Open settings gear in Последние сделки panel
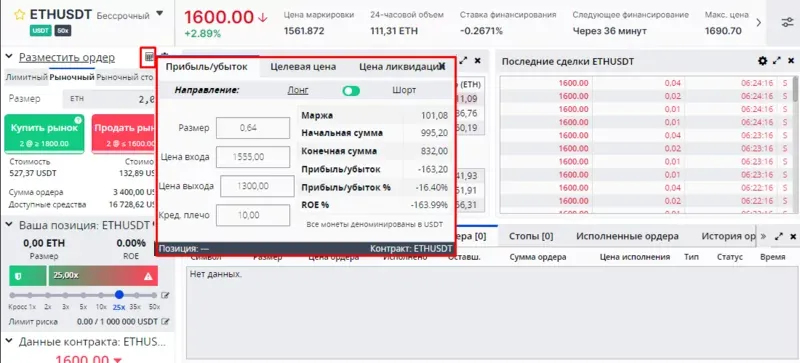This screenshot has width=800, height=363. pos(762,61)
